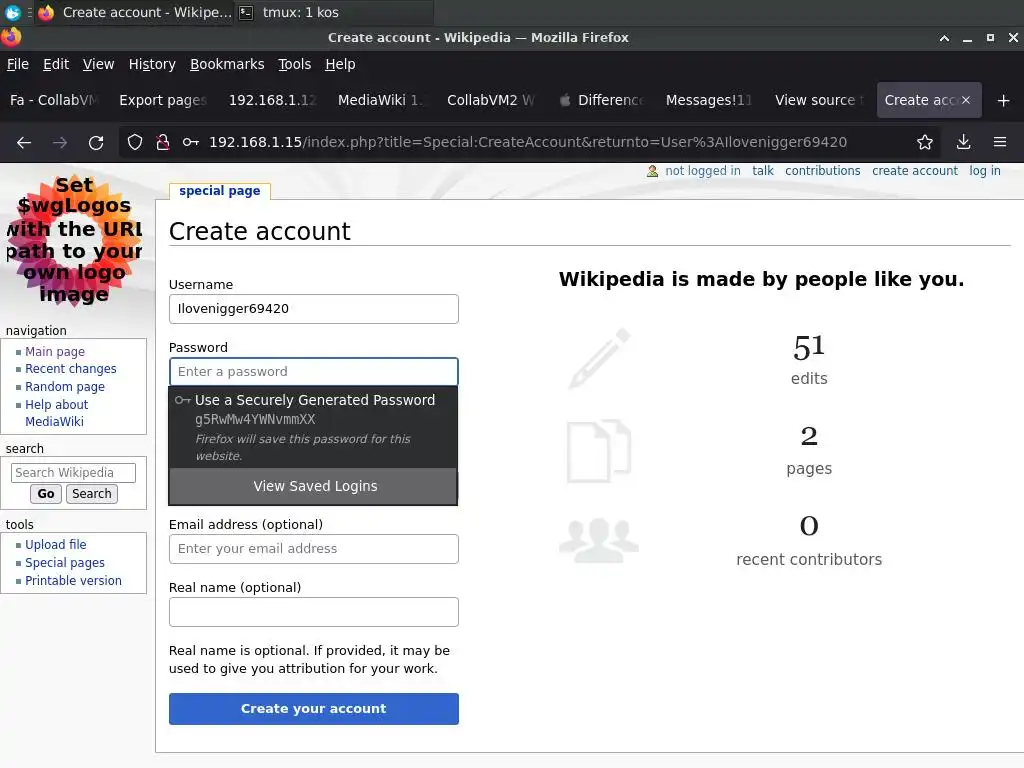Open the View menu
The width and height of the screenshot is (1024, 768).
(99, 64)
